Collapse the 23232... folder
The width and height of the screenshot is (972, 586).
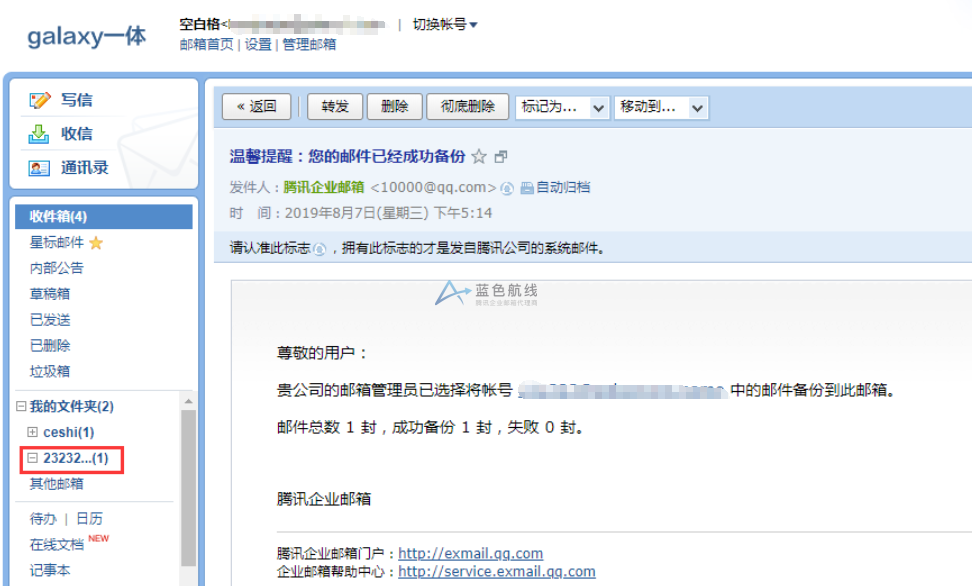point(32,458)
